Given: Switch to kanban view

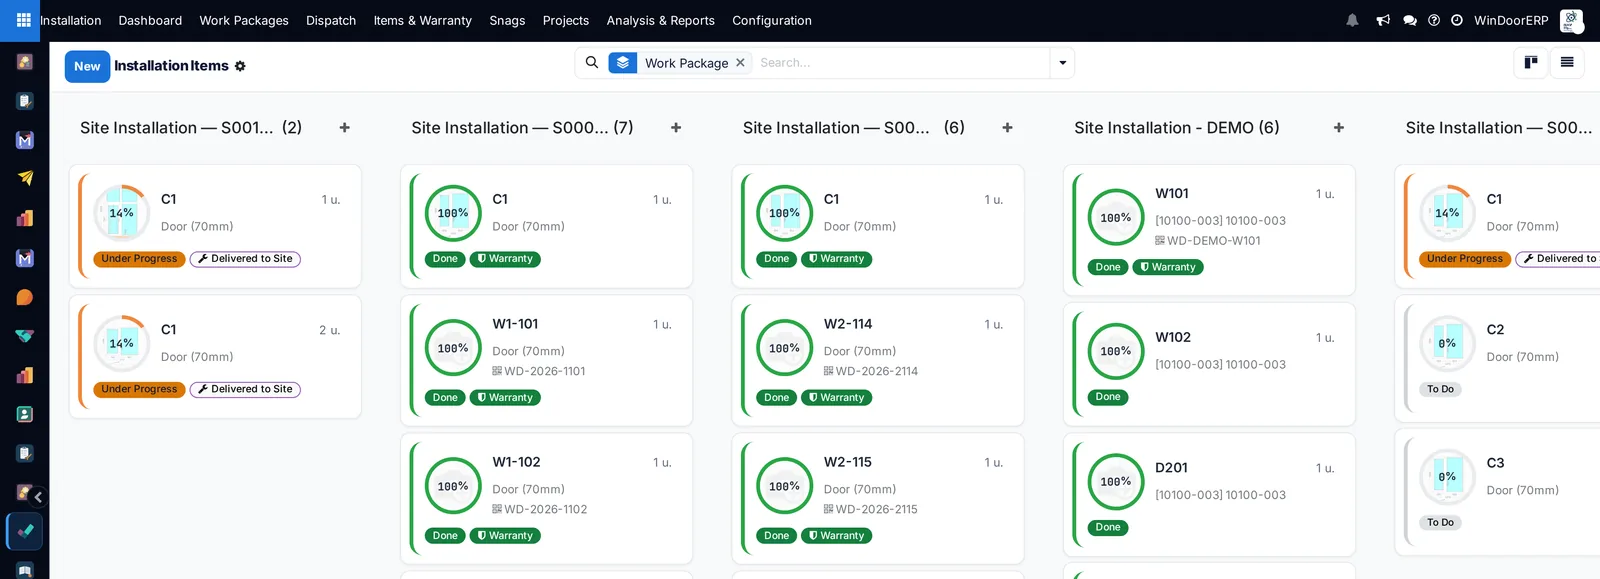Looking at the screenshot, I should pyautogui.click(x=1531, y=63).
